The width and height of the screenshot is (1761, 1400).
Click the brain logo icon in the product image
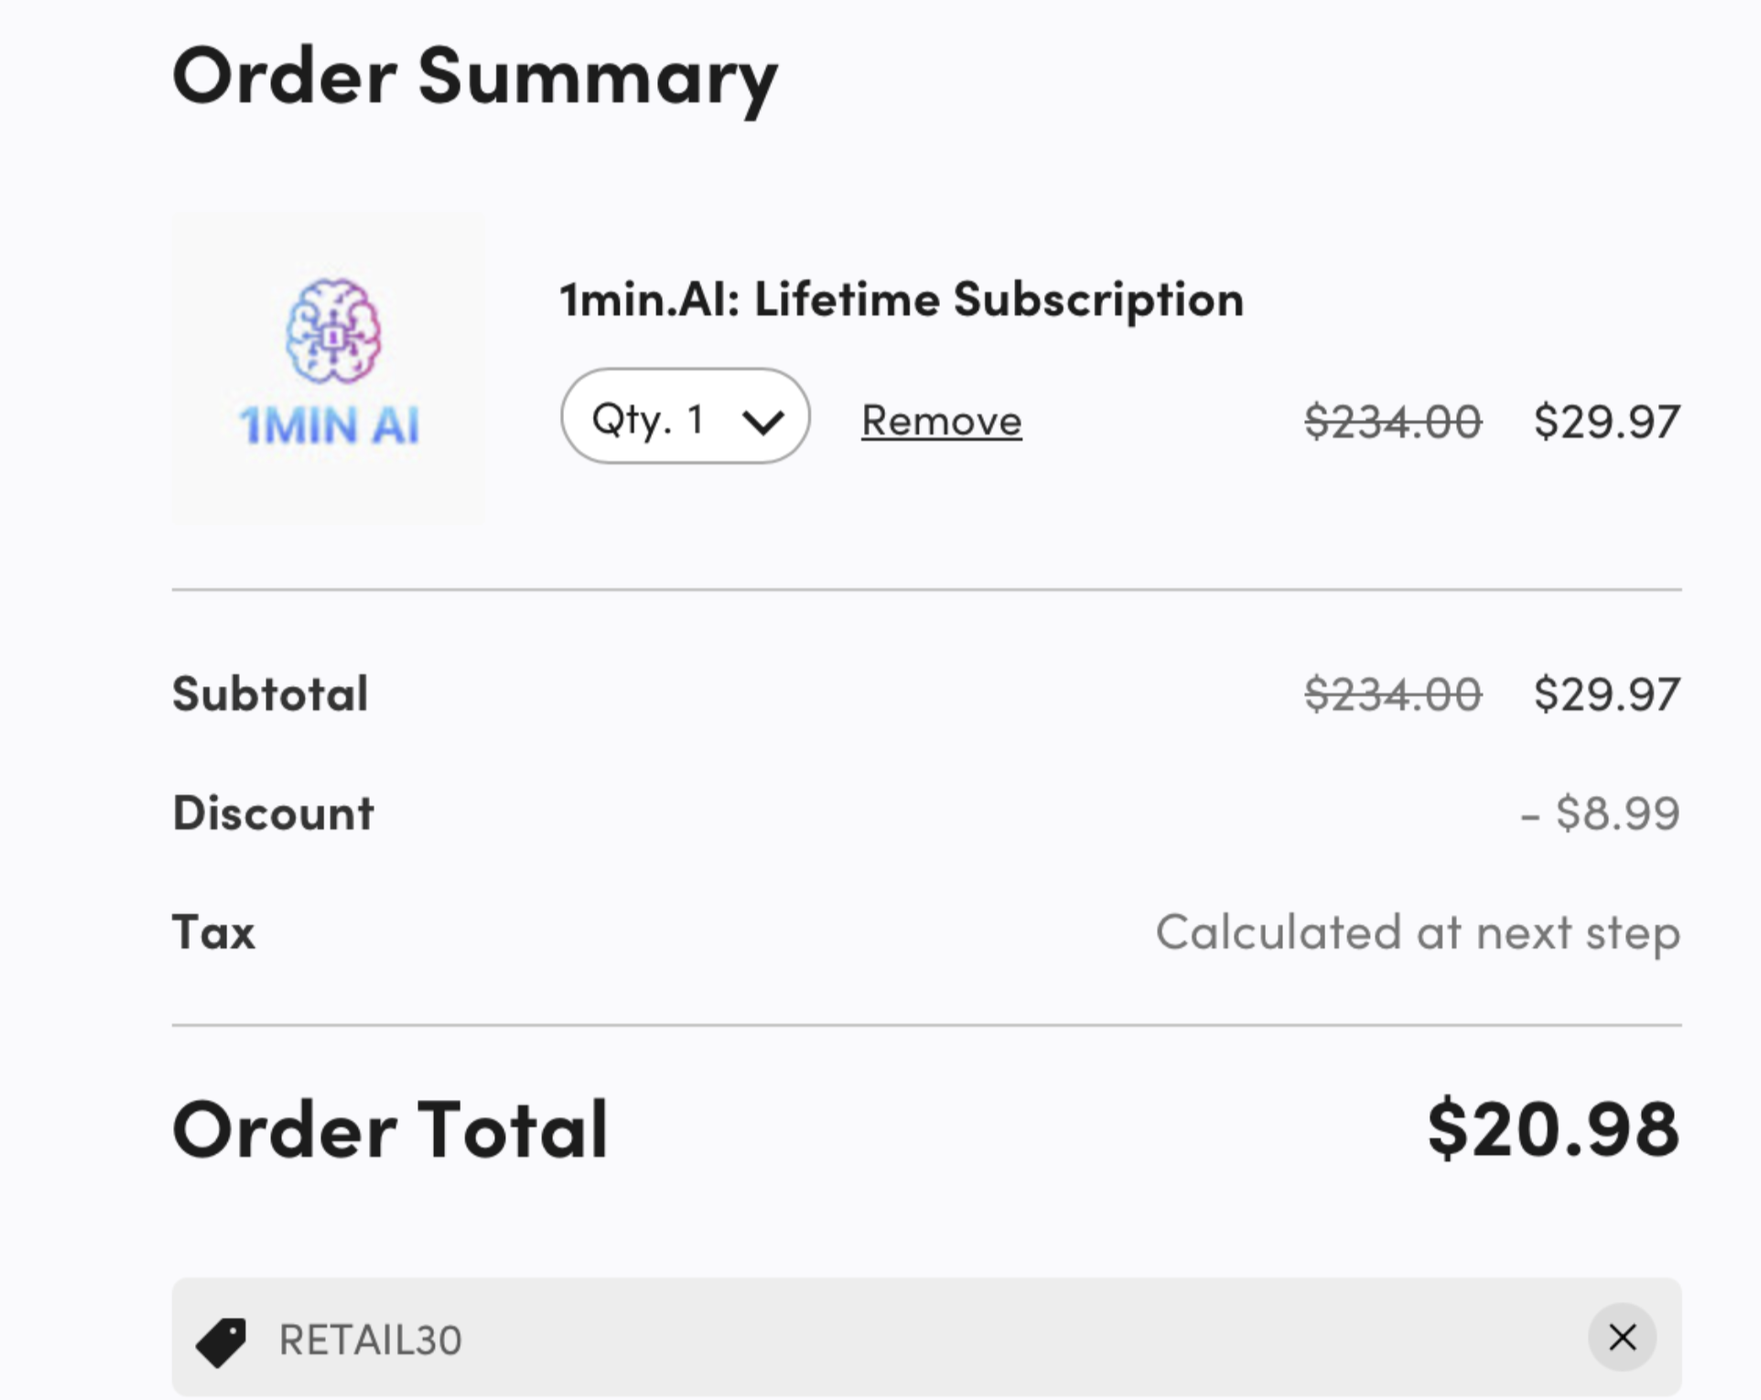(333, 331)
